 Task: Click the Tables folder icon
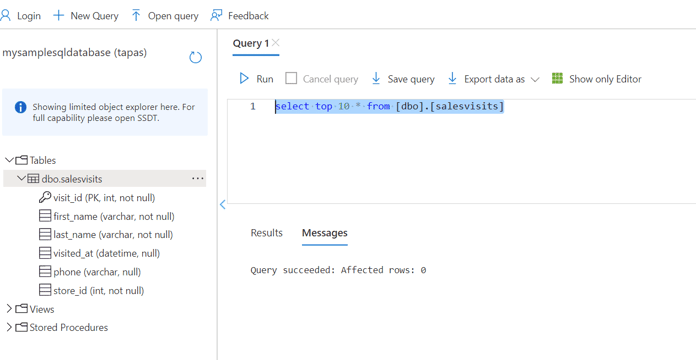pyautogui.click(x=21, y=160)
